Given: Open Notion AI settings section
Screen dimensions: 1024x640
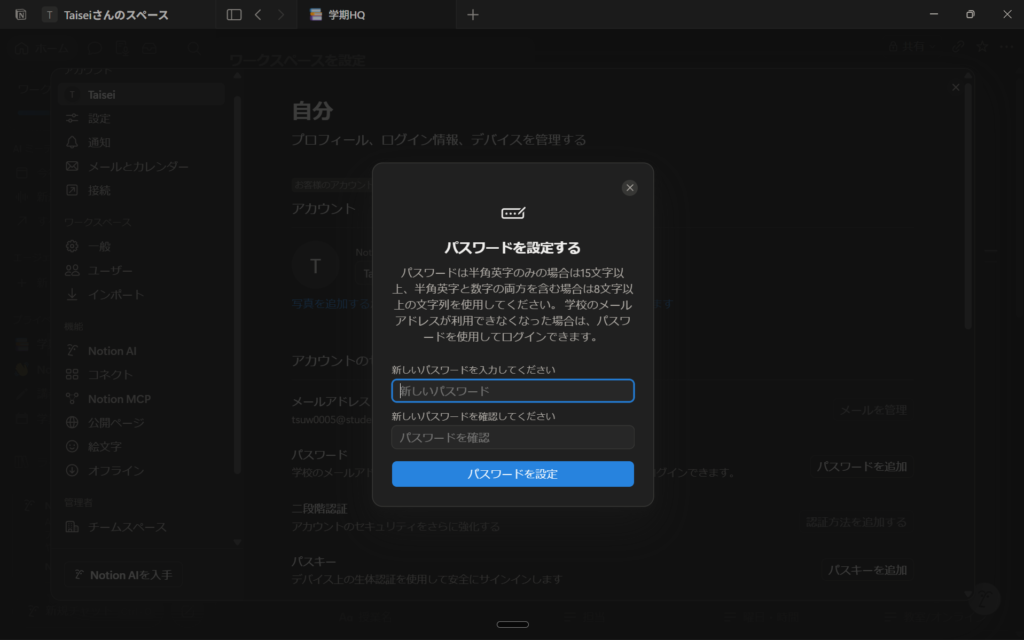Looking at the screenshot, I should pos(111,351).
